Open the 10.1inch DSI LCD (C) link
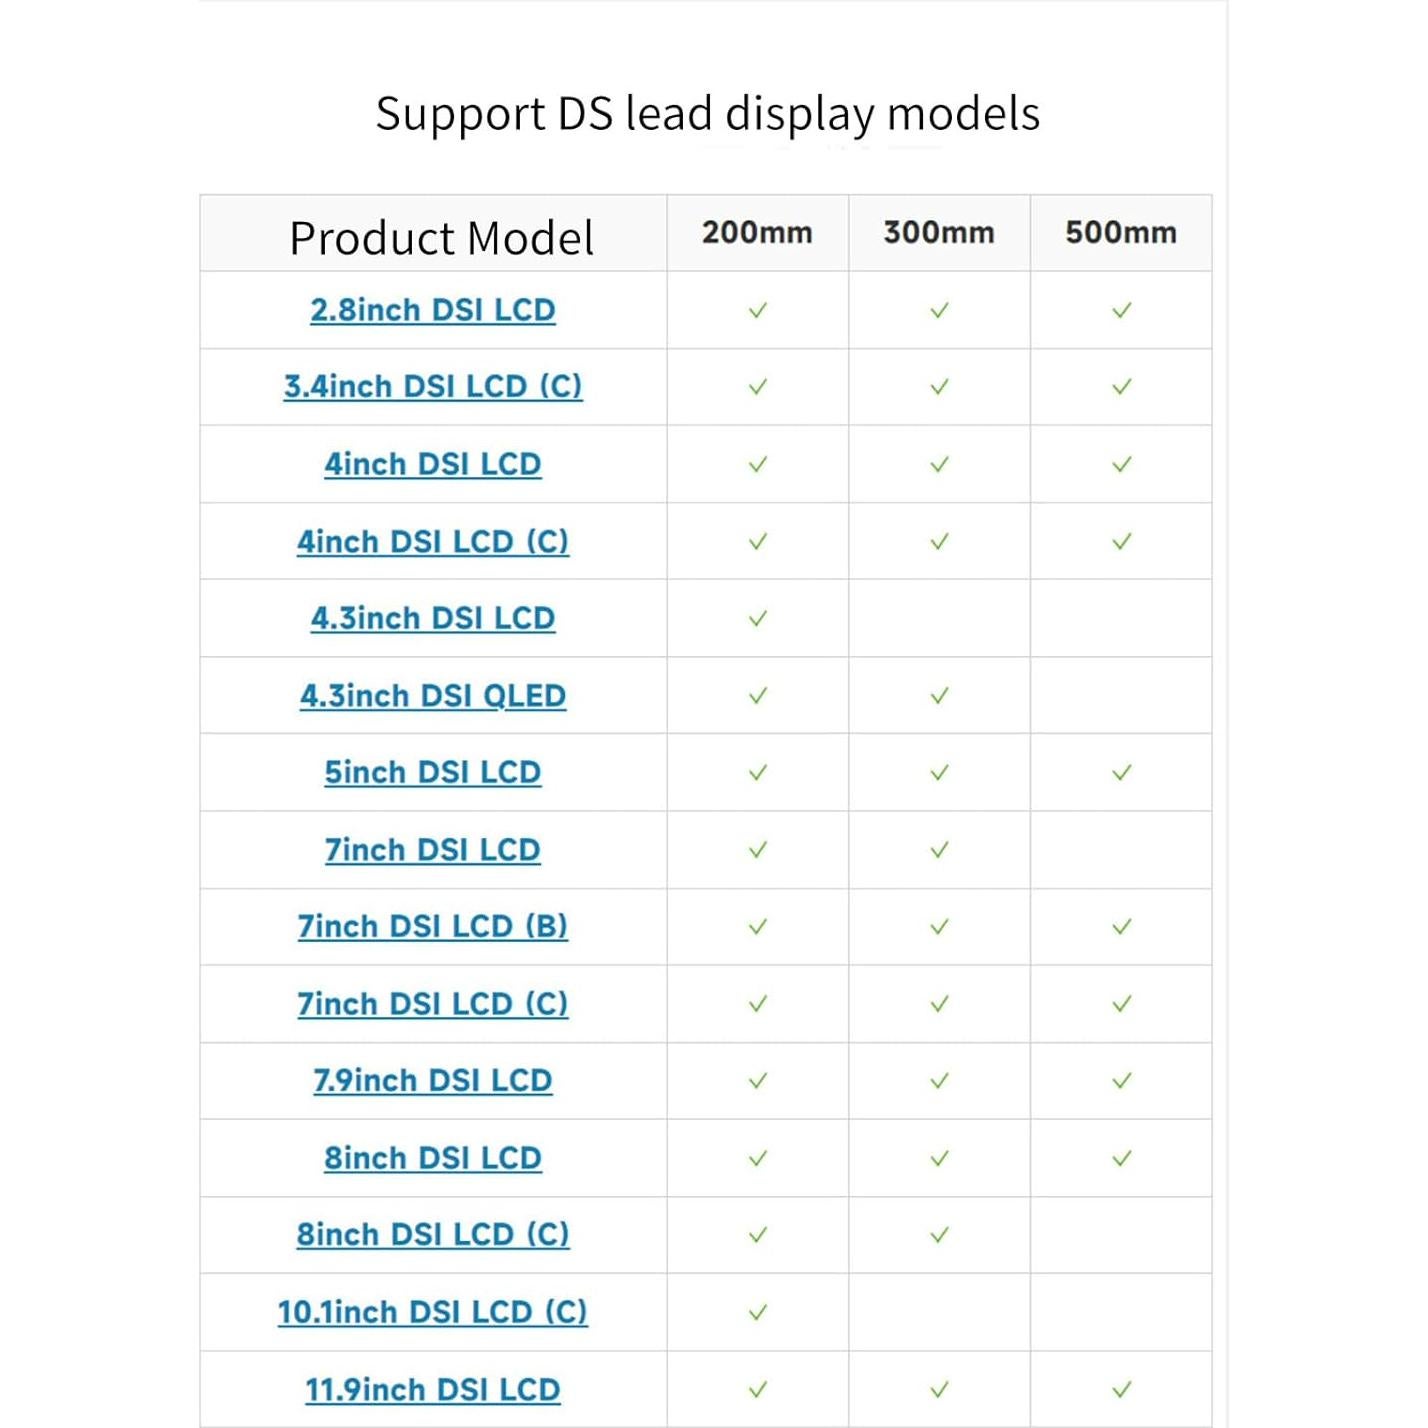 click(x=432, y=1312)
